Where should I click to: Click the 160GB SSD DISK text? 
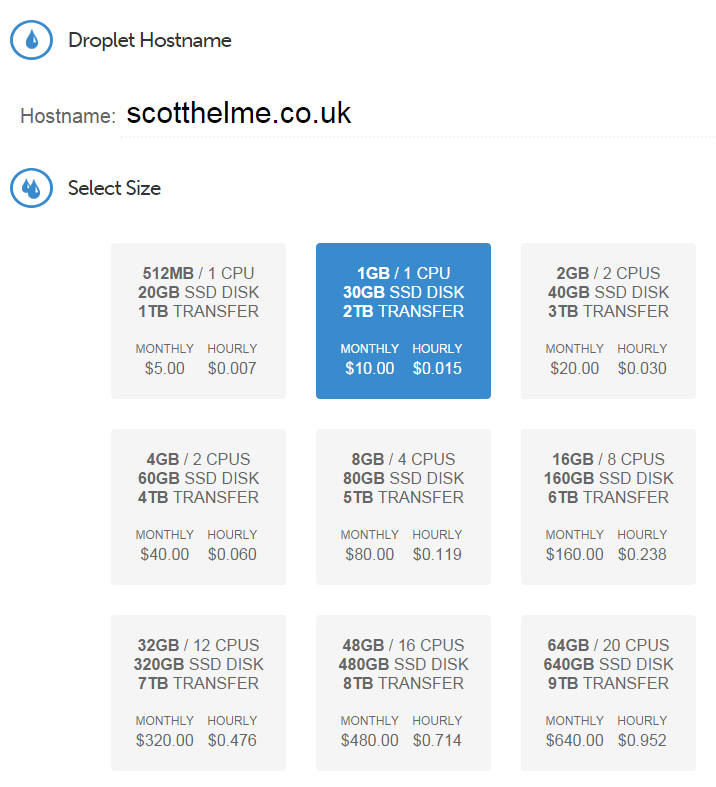click(608, 478)
